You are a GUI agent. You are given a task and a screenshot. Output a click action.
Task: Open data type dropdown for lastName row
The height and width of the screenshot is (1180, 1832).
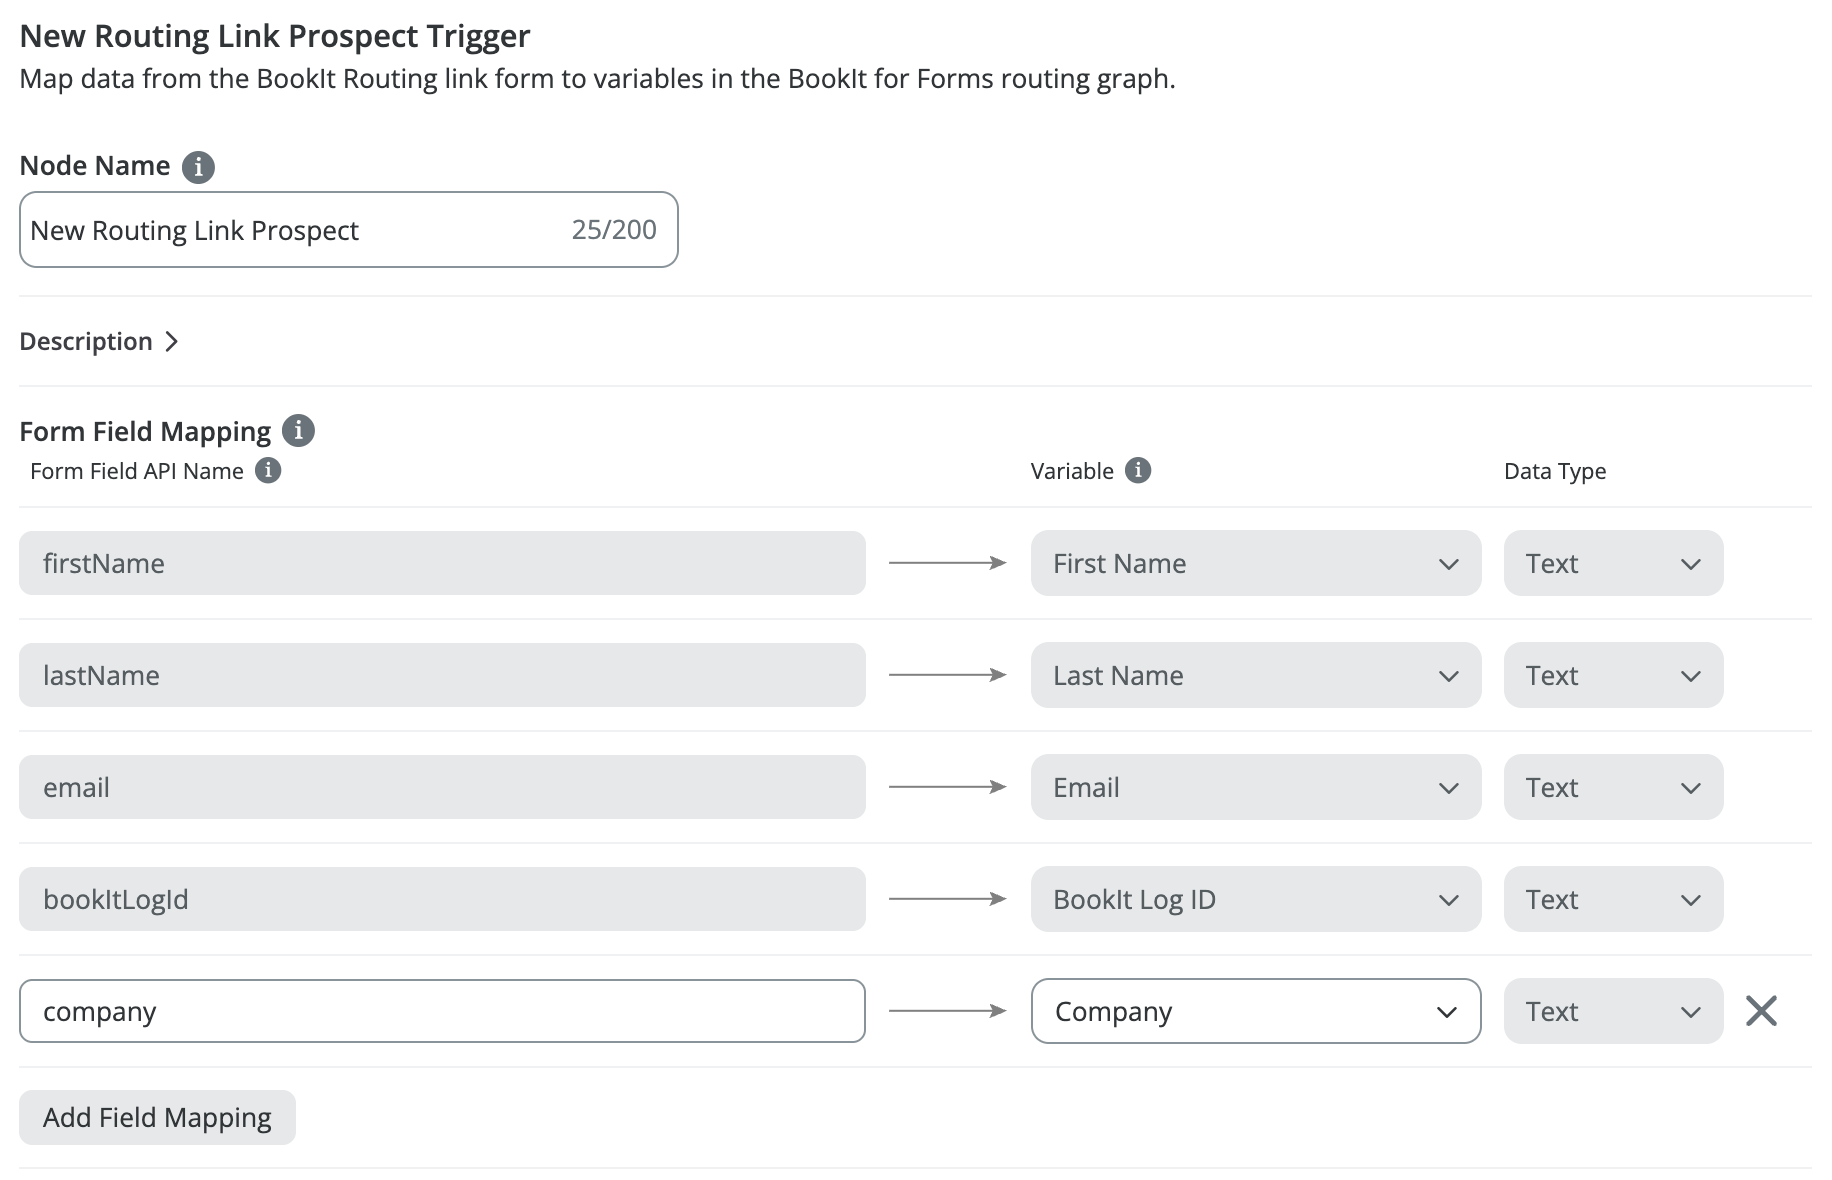point(1613,675)
